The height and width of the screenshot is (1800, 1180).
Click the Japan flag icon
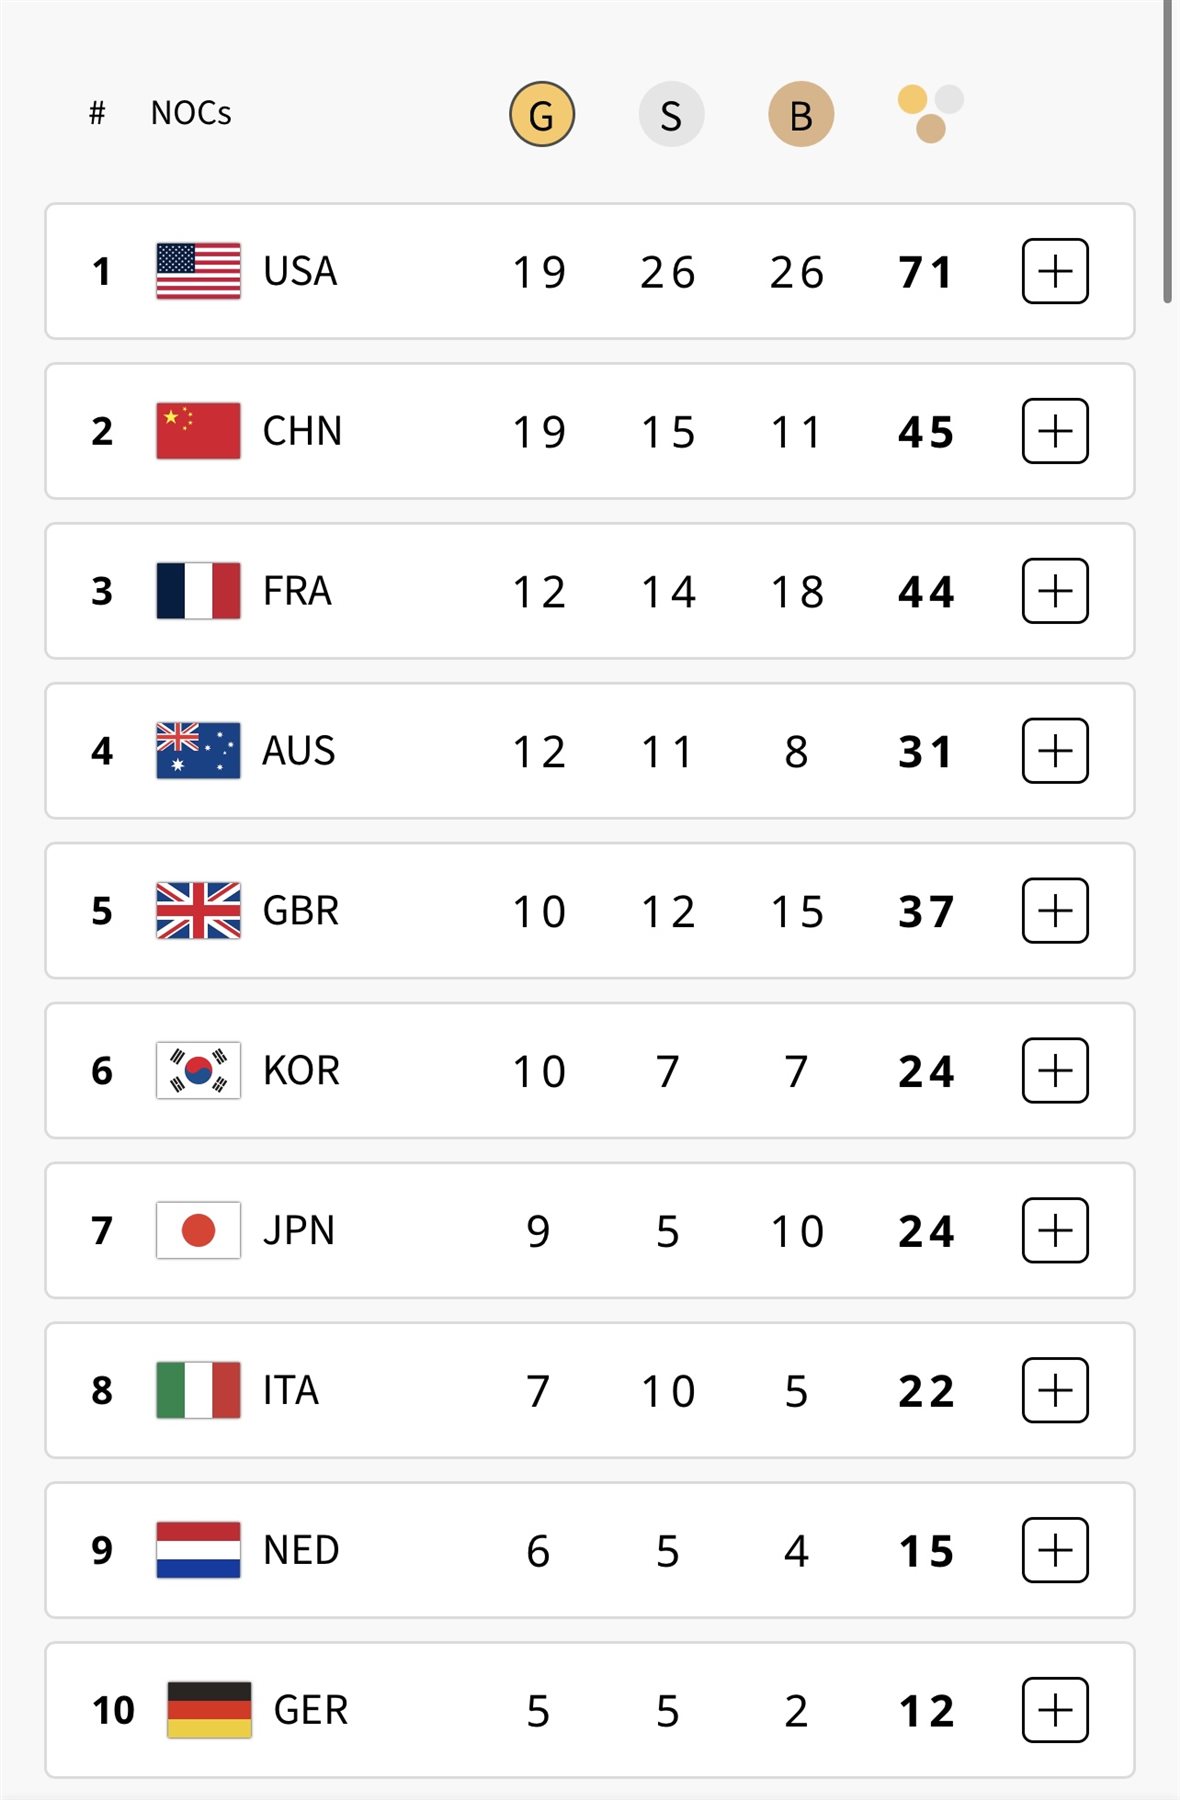coord(198,1230)
